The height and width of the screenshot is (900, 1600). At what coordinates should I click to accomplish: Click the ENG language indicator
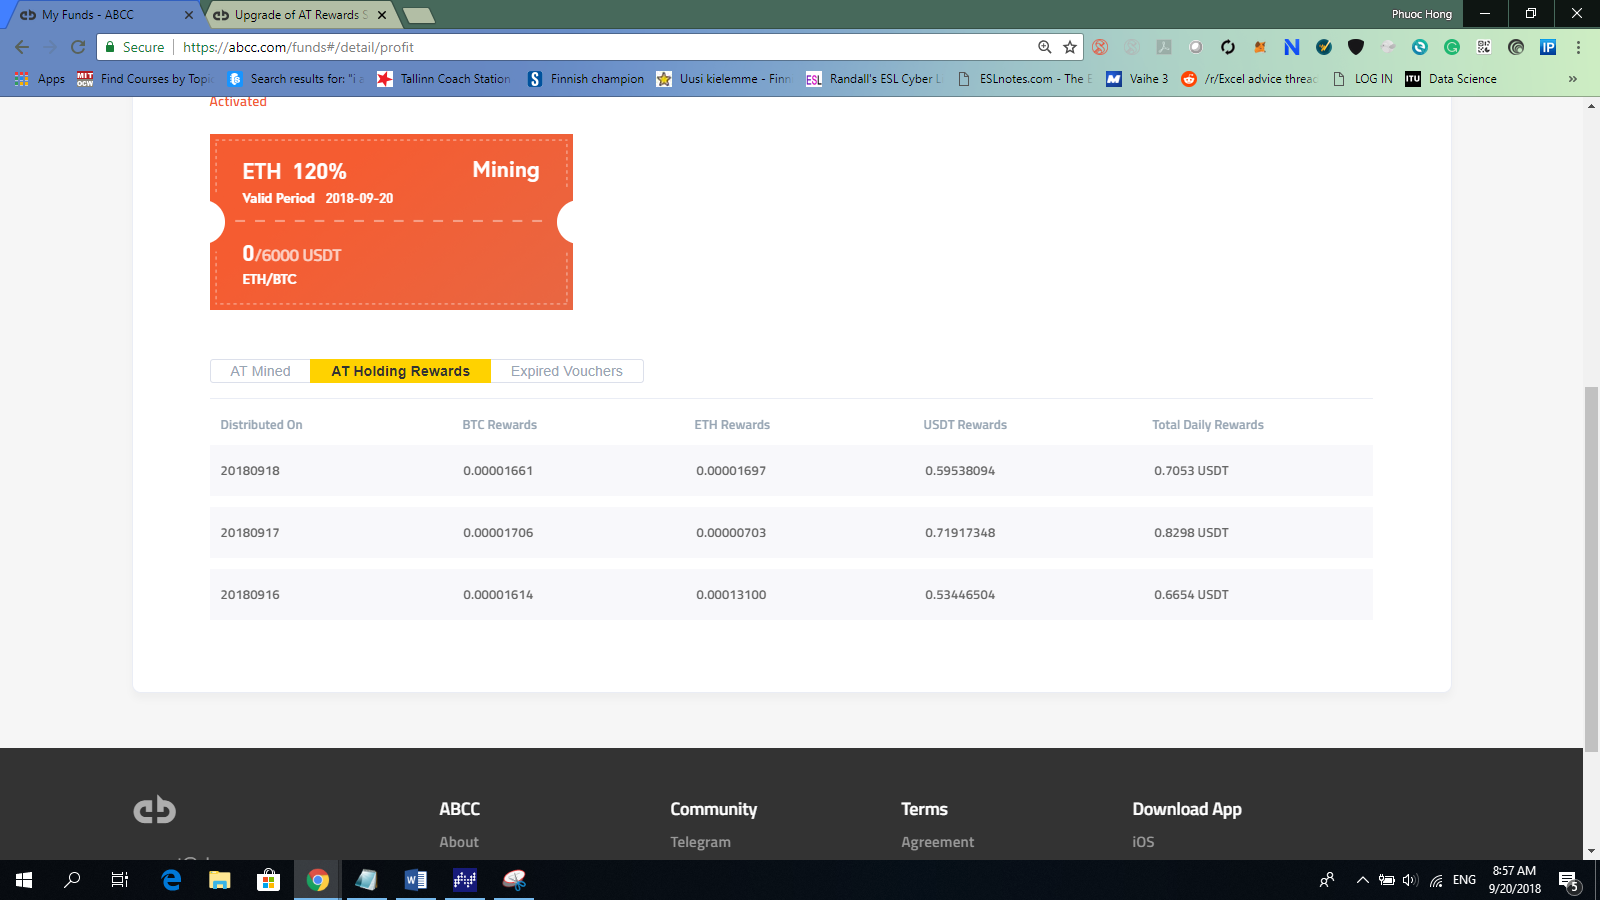[1464, 880]
